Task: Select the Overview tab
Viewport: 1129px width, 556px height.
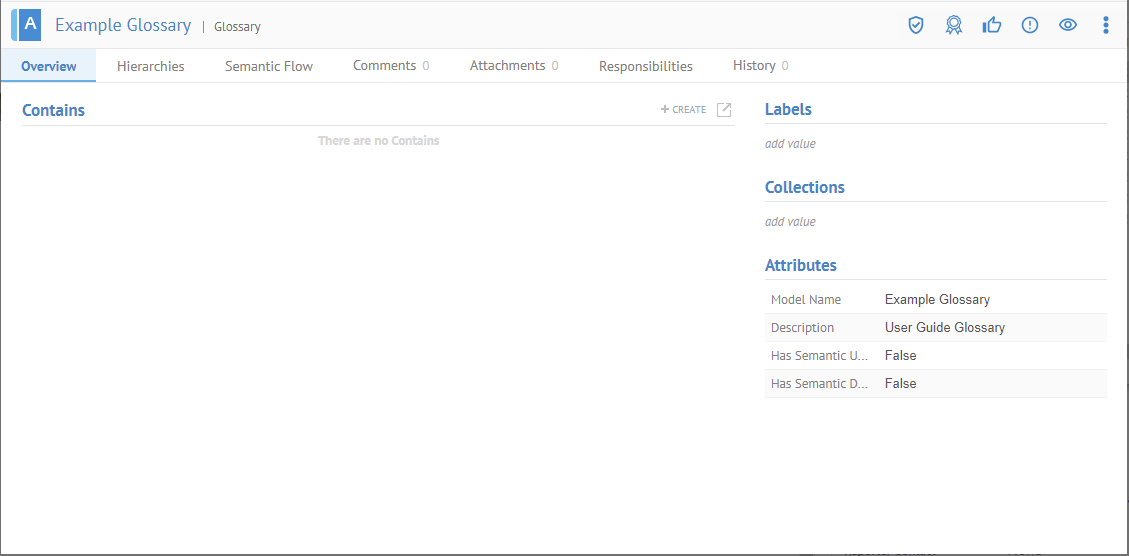Action: tap(48, 66)
